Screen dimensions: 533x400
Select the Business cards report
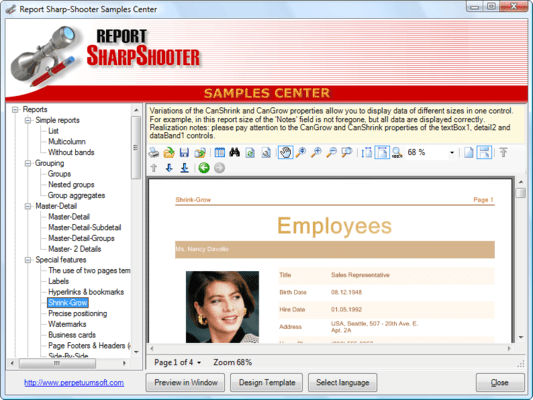pos(72,335)
